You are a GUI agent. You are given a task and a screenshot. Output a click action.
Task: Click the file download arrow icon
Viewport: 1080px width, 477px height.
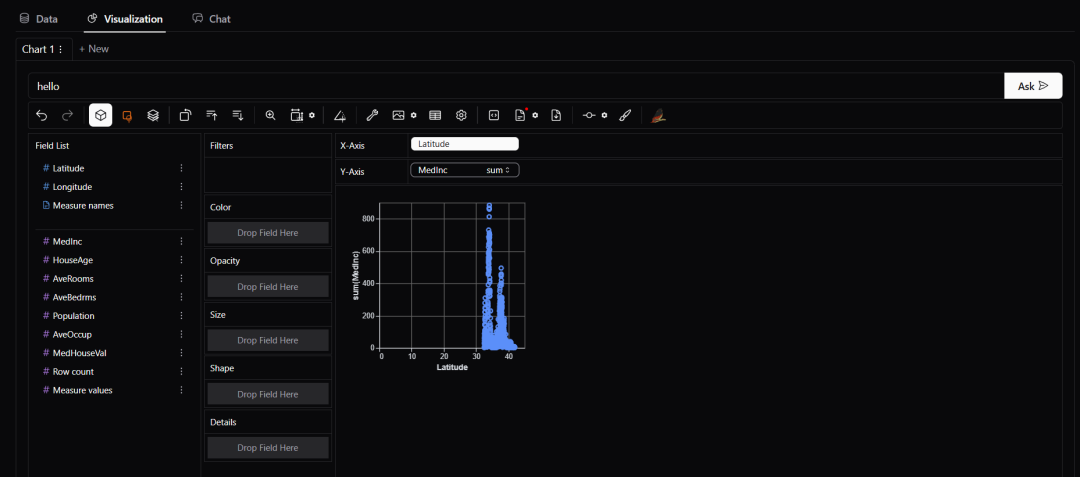coord(557,116)
